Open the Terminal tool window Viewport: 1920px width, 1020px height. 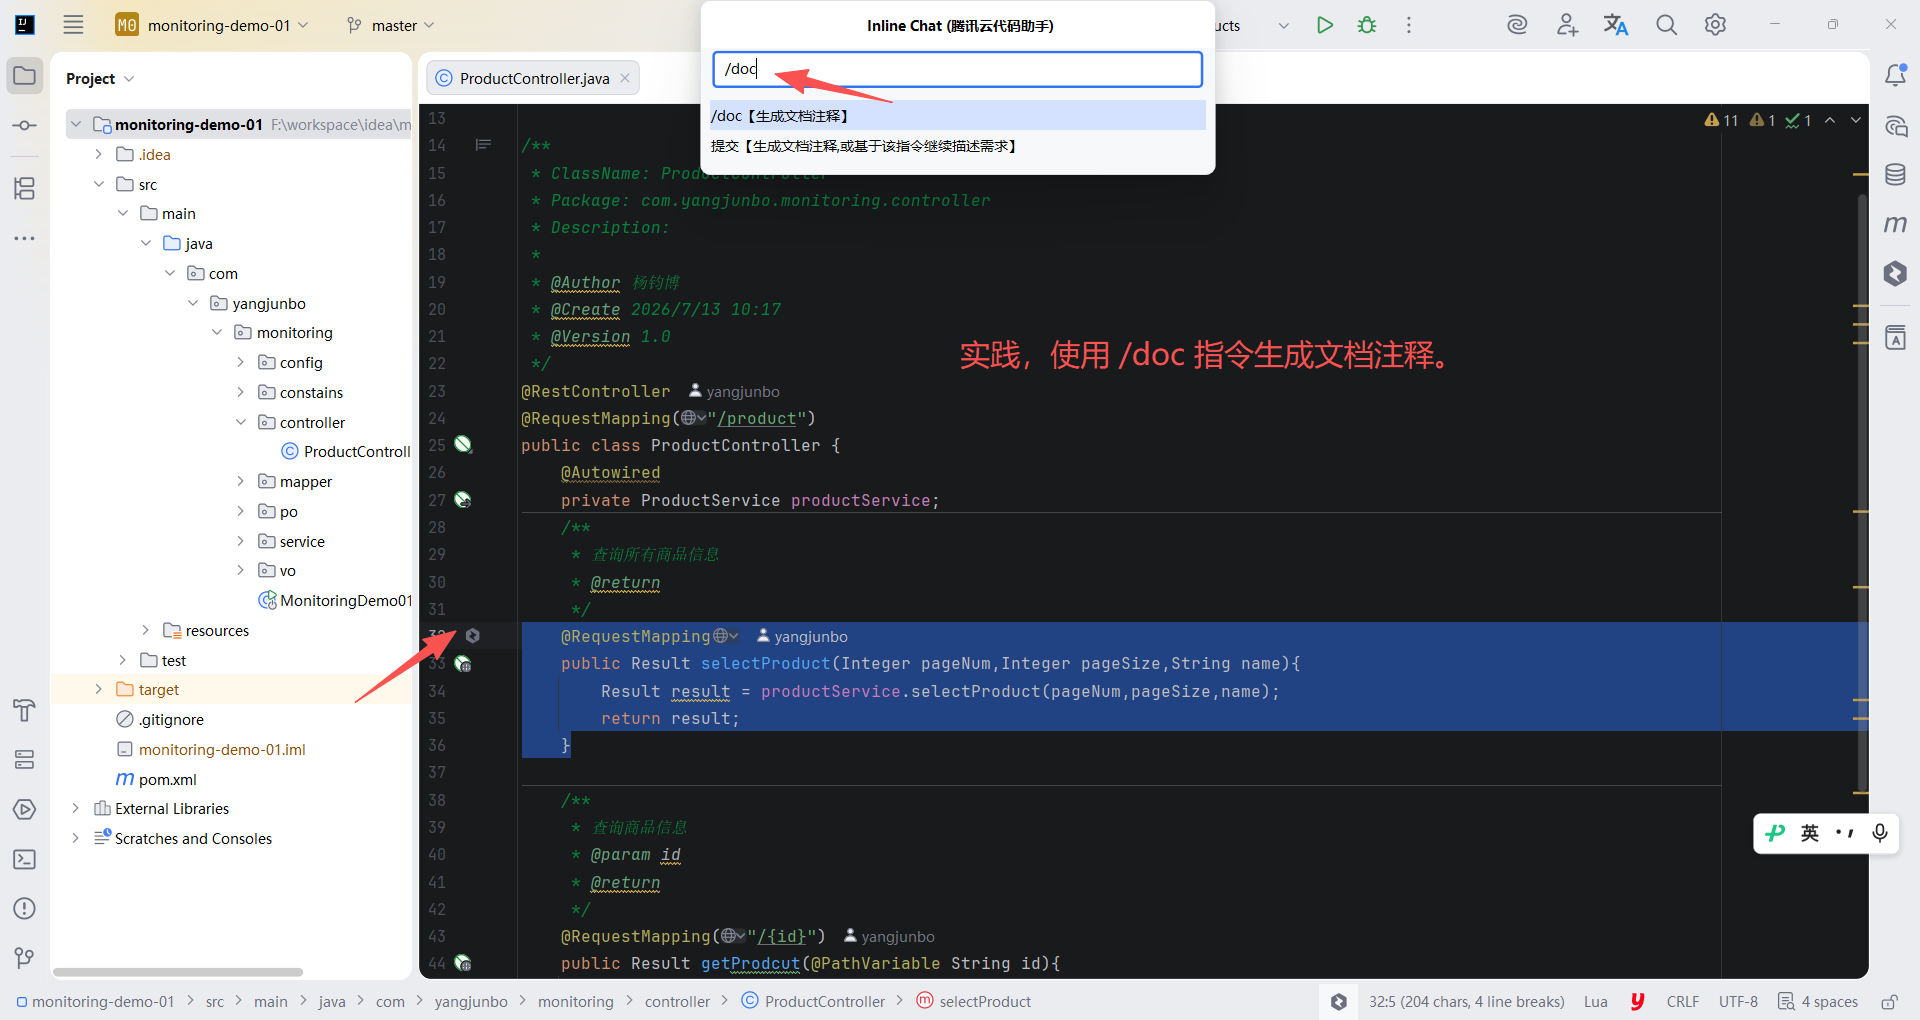pos(25,859)
